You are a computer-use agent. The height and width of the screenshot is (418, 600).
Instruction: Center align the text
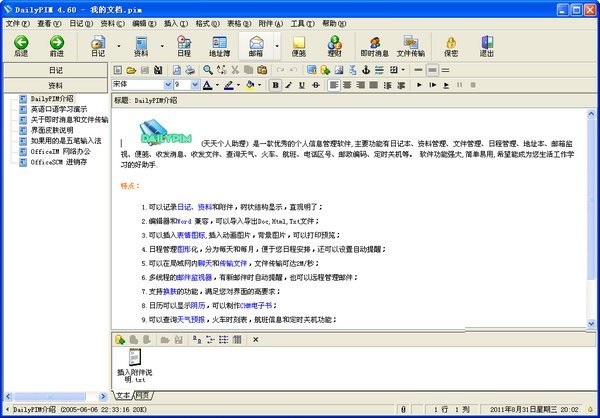point(347,85)
